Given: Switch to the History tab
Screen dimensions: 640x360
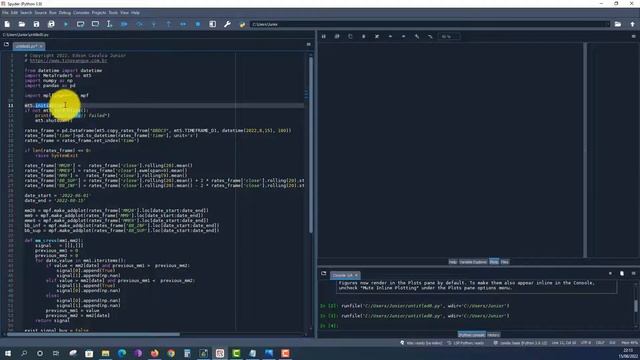Looking at the screenshot, I should [493, 335].
